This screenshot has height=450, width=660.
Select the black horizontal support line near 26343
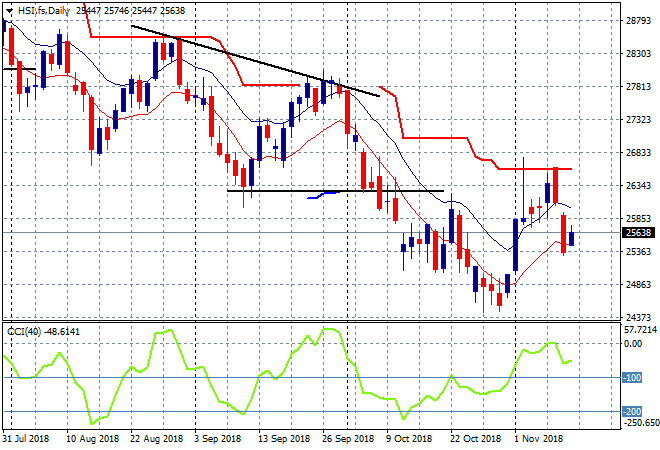tap(335, 191)
